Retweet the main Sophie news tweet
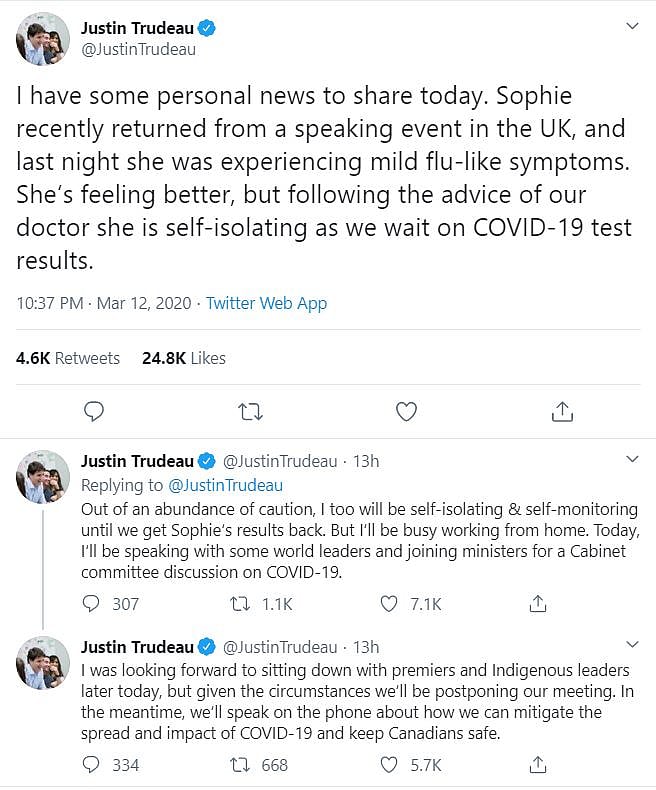Image resolution: width=656 pixels, height=790 pixels. pyautogui.click(x=250, y=411)
